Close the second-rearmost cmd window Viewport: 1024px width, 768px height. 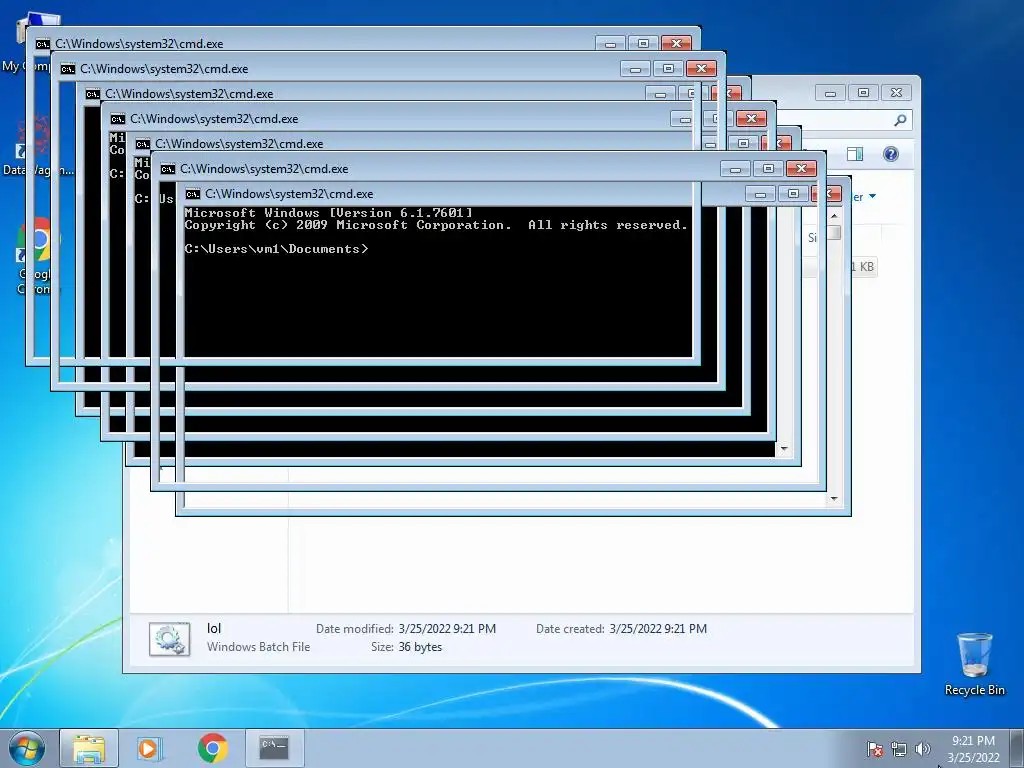[x=701, y=69]
